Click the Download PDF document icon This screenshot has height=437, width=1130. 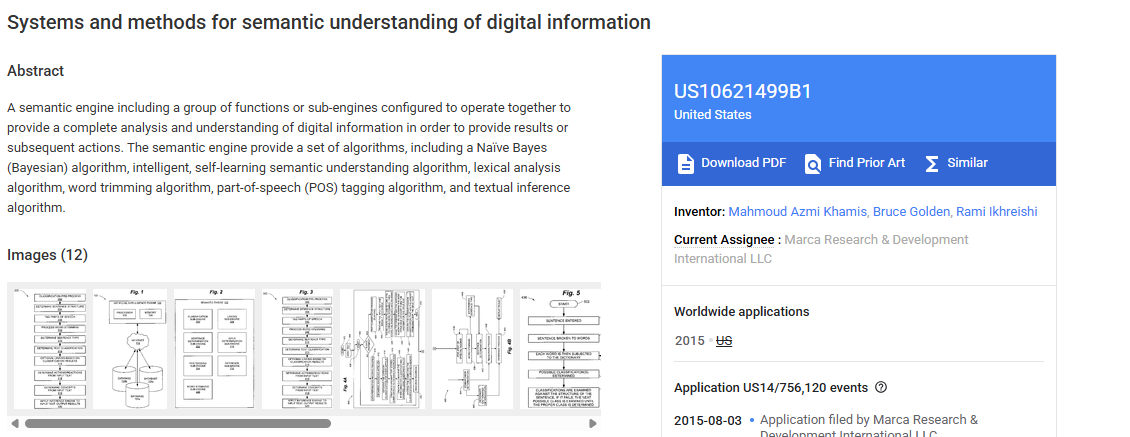(x=685, y=164)
